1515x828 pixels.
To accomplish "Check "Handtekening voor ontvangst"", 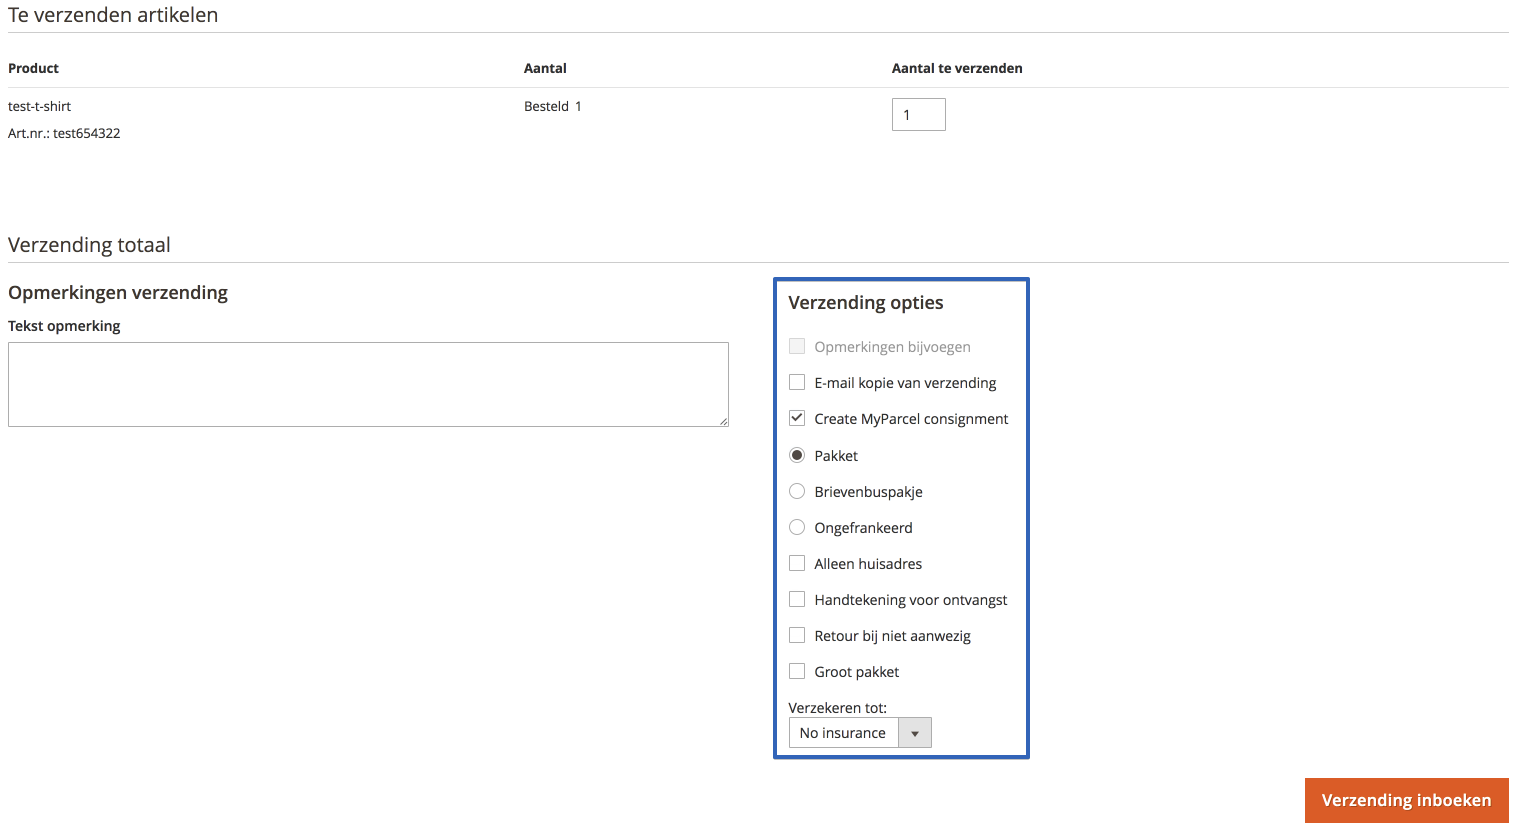I will [797, 599].
